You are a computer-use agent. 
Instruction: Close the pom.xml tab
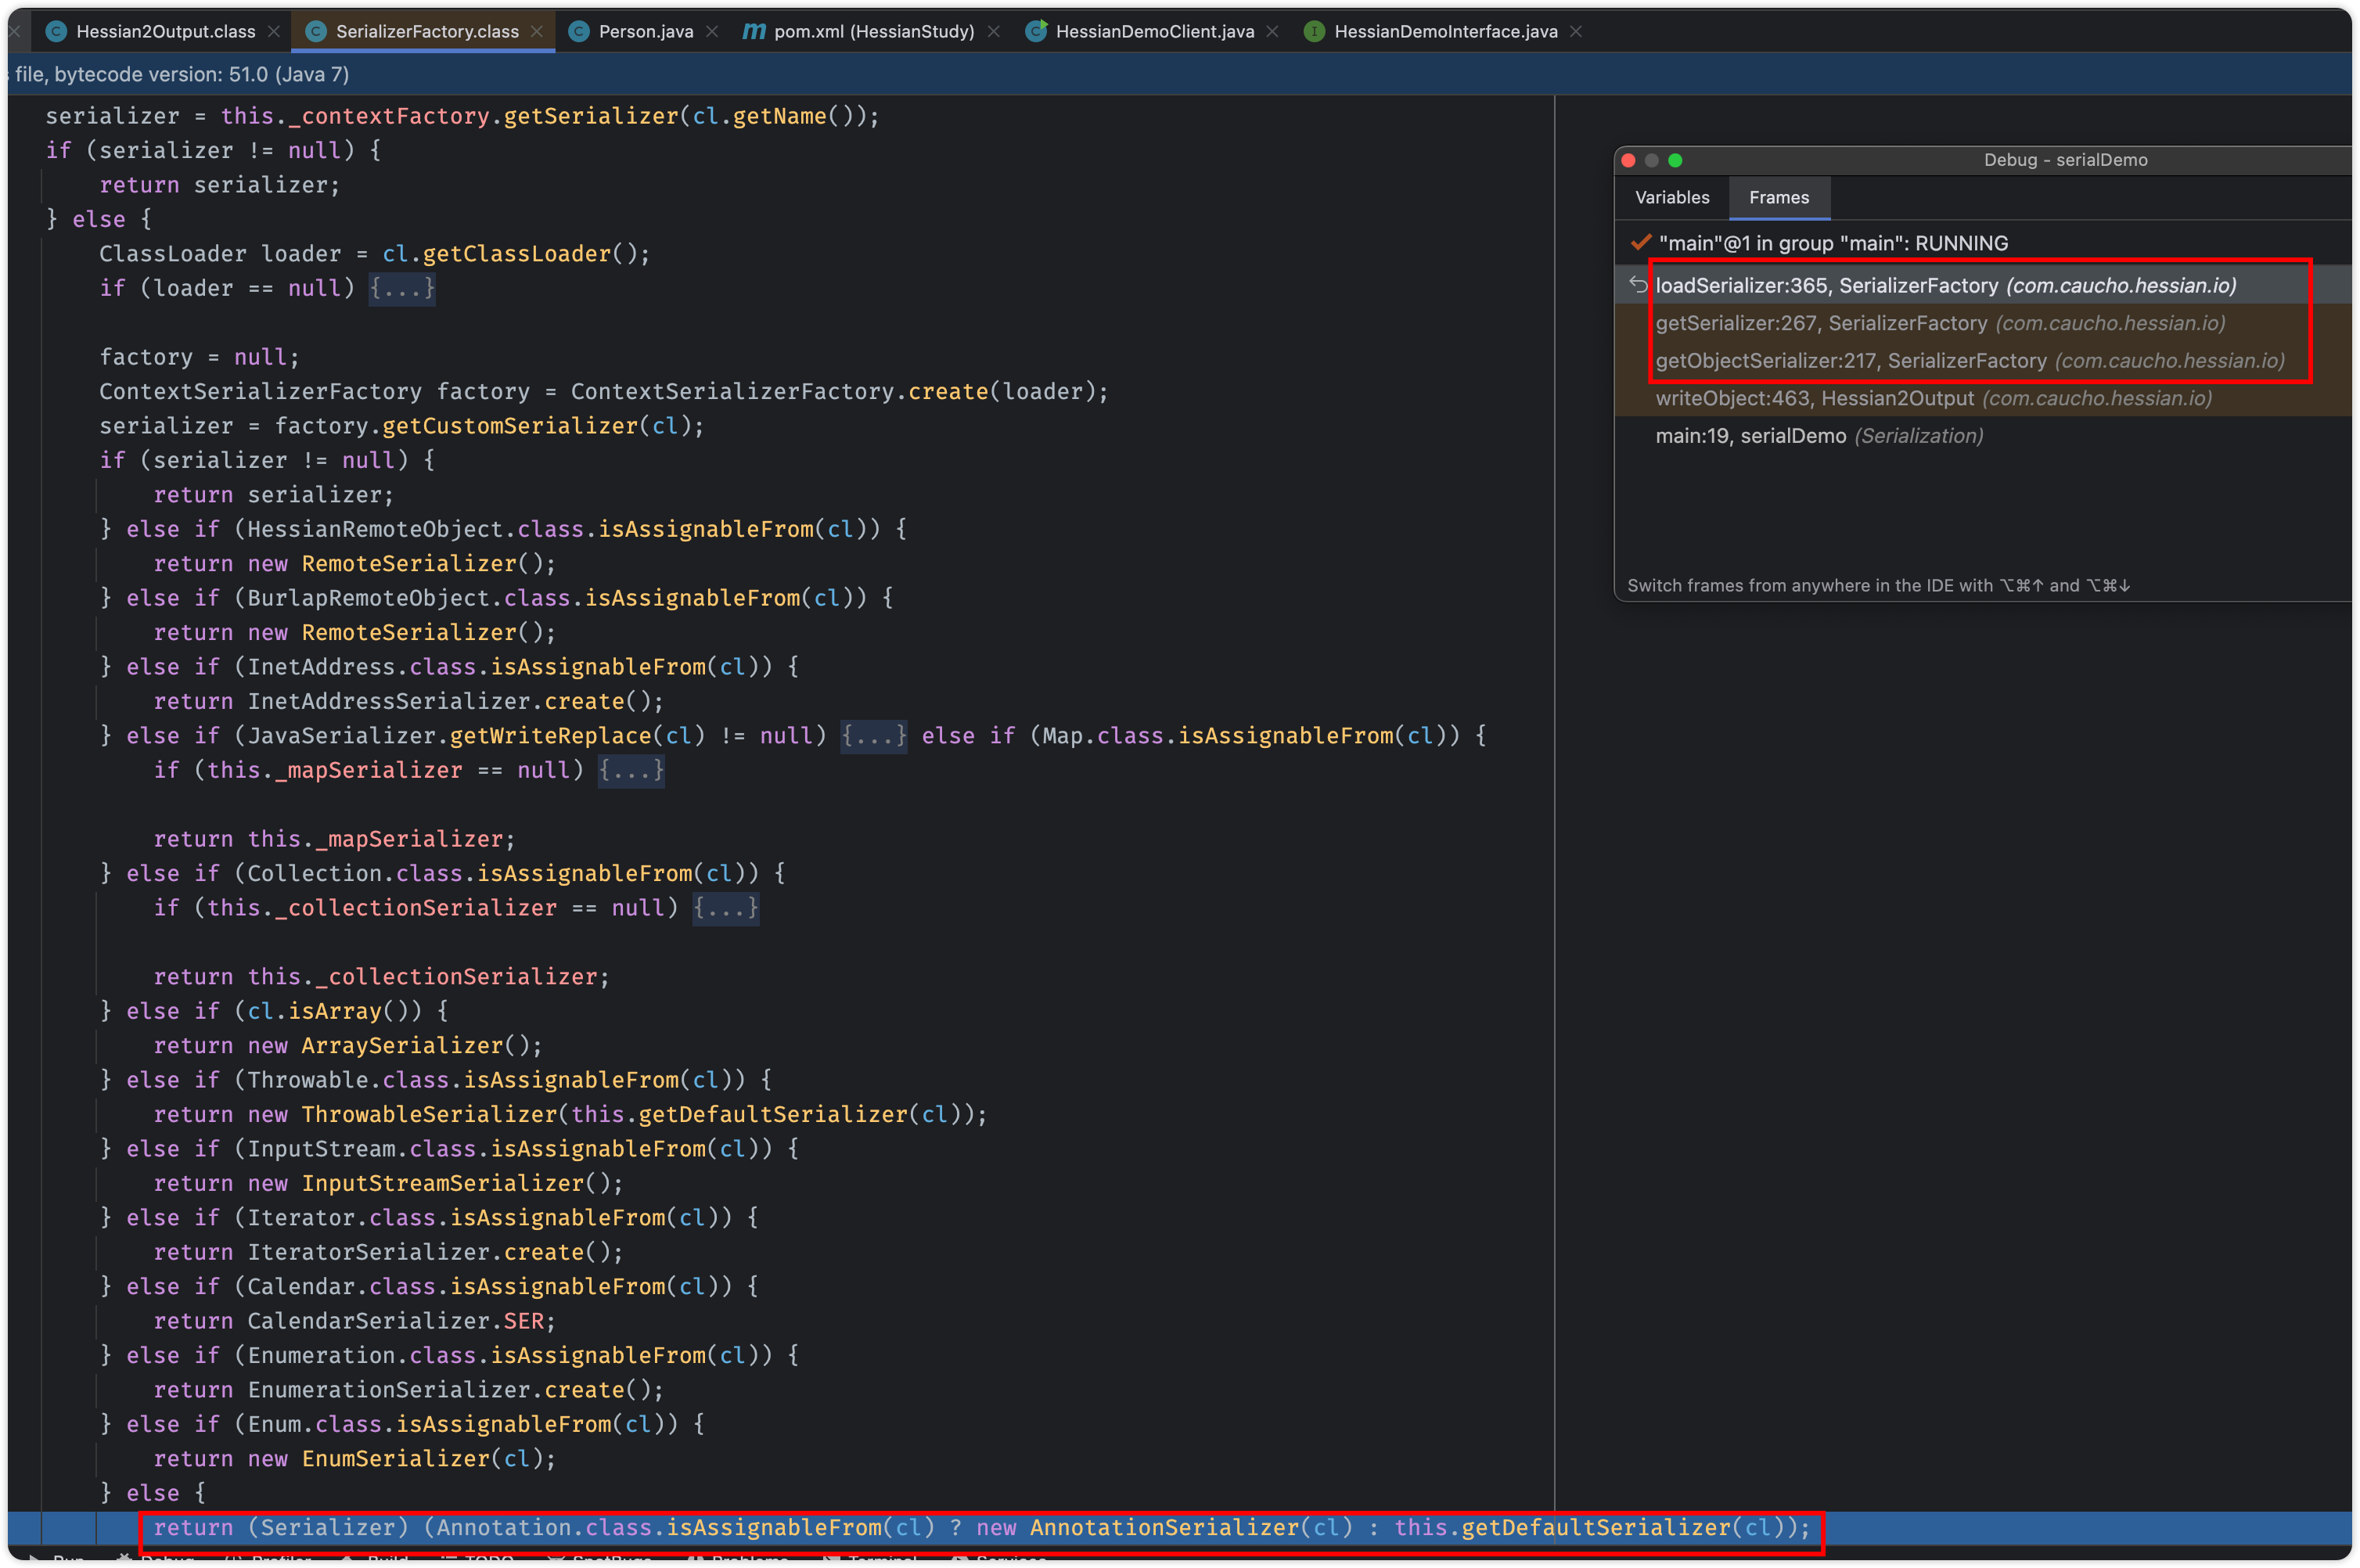point(993,31)
